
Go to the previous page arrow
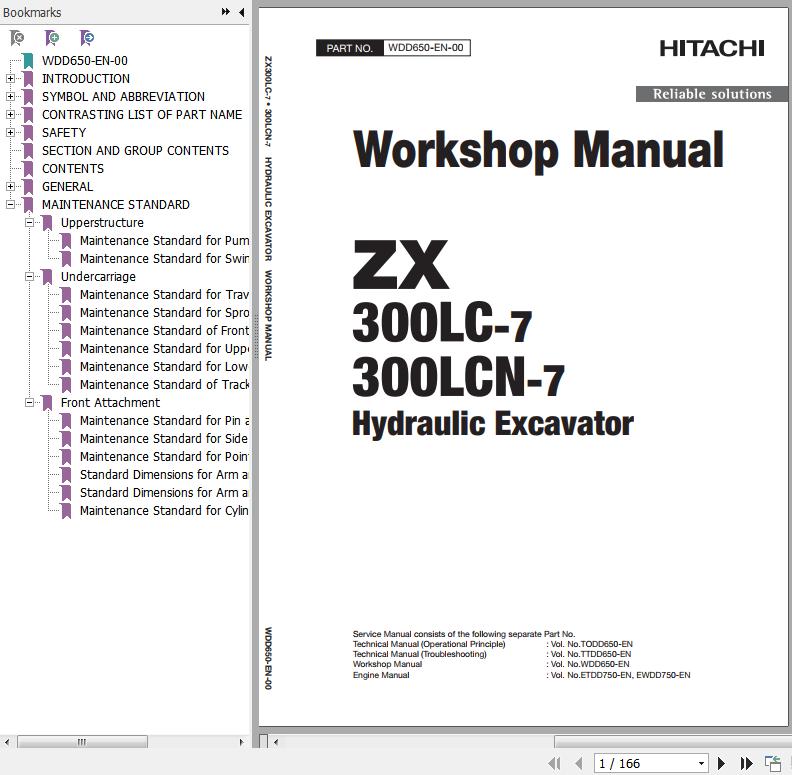[x=579, y=763]
